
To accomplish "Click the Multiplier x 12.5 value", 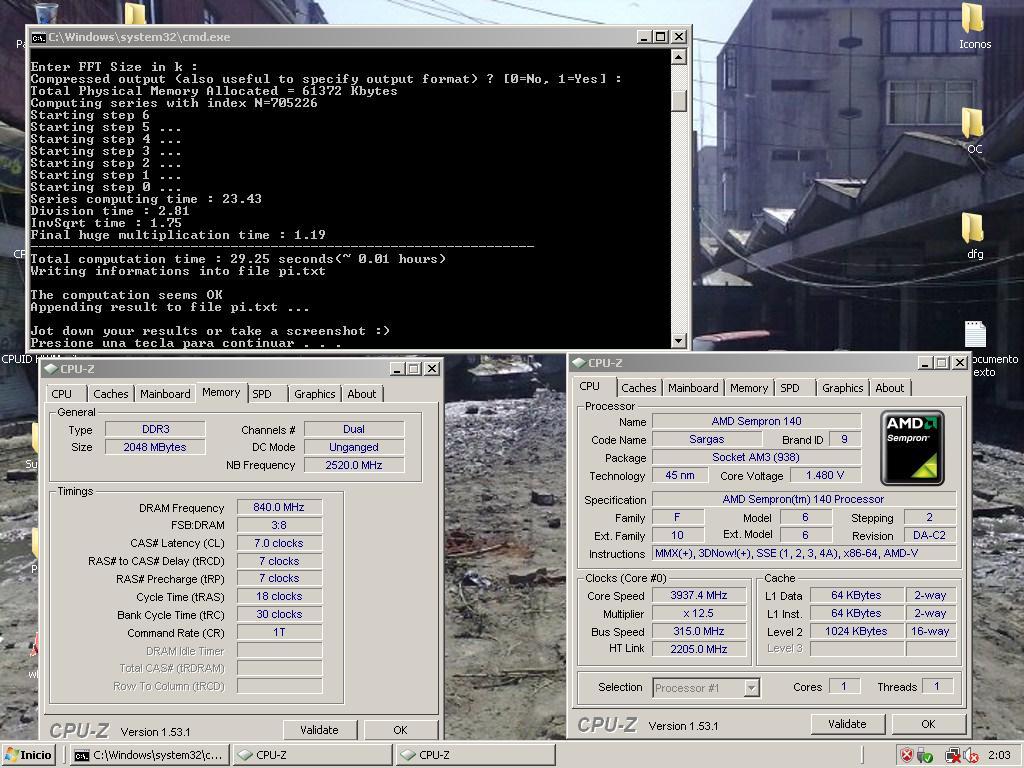I will [699, 613].
